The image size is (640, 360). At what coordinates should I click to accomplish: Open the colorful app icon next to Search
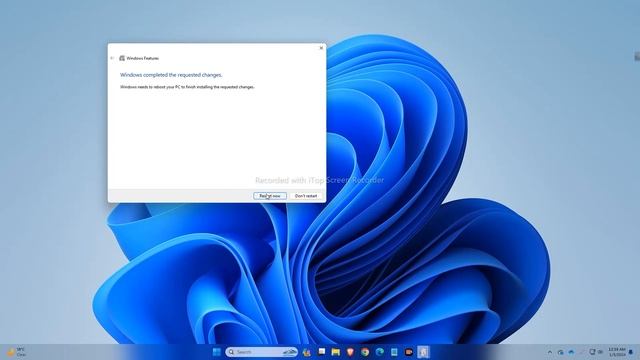[x=307, y=352]
